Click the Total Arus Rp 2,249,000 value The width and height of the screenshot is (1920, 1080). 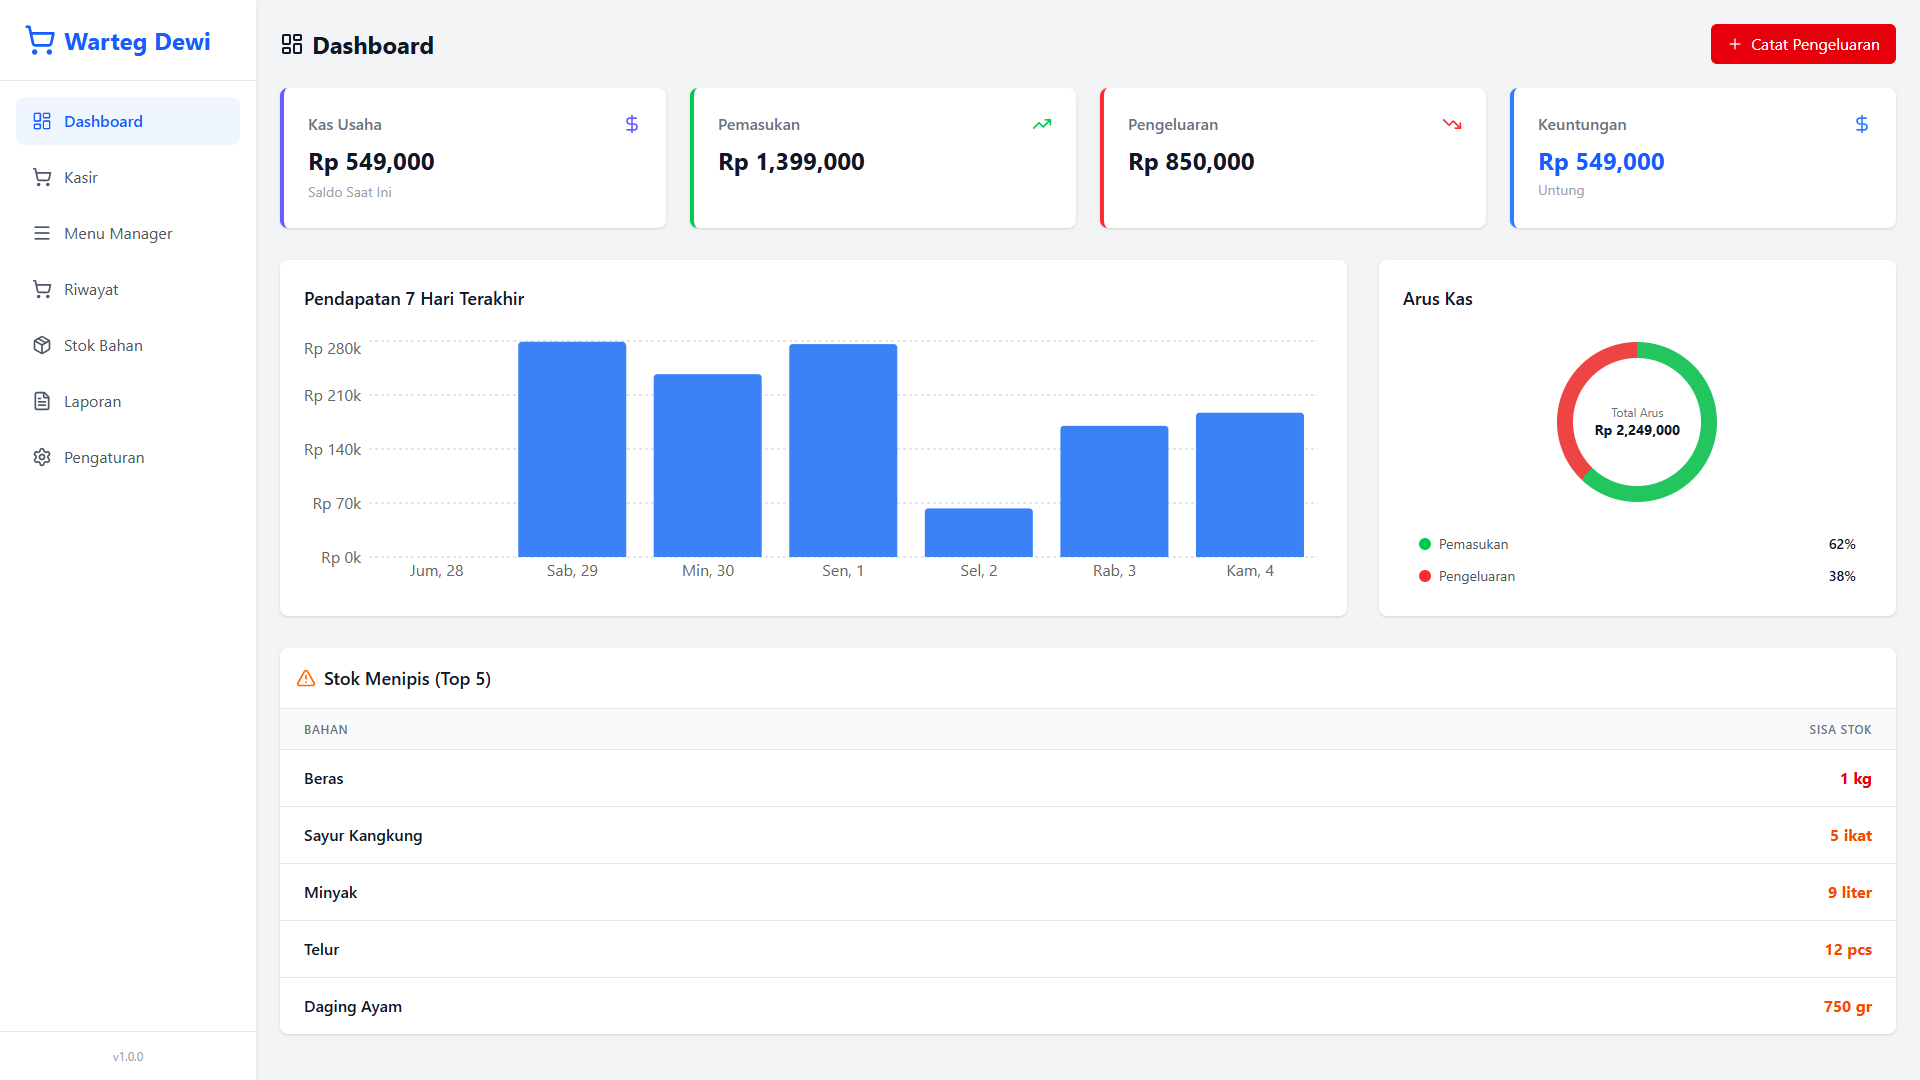click(x=1637, y=430)
